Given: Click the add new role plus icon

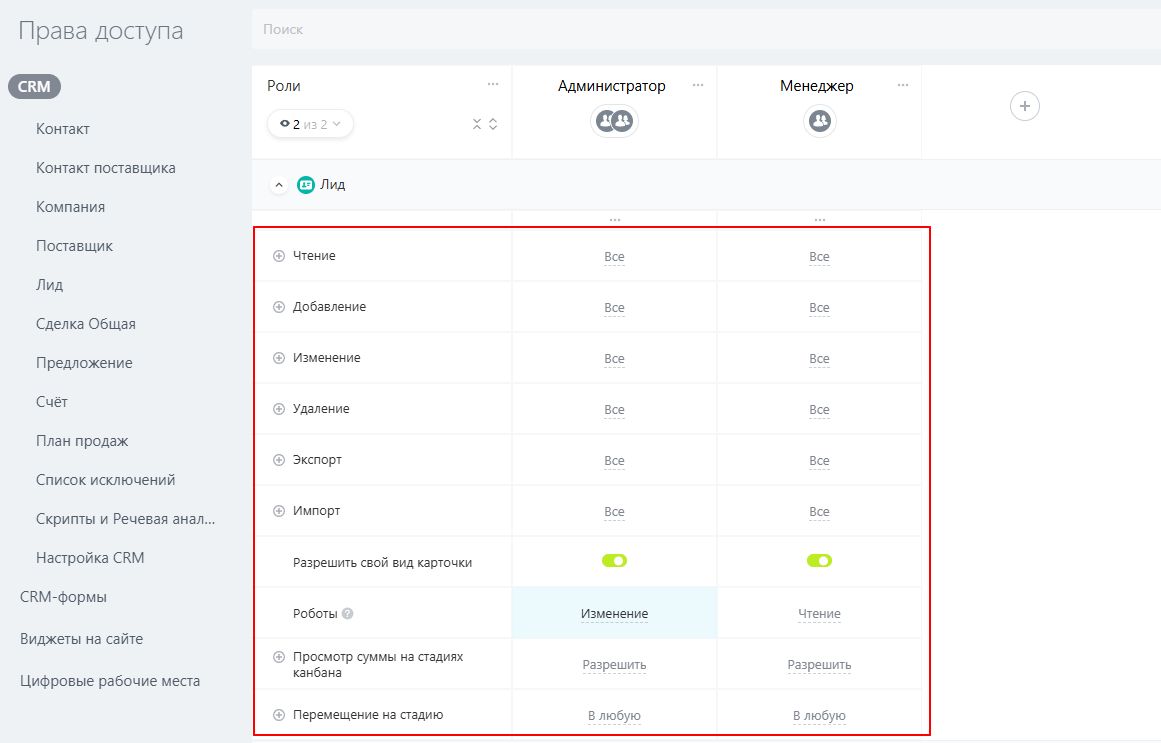Looking at the screenshot, I should pyautogui.click(x=1024, y=106).
